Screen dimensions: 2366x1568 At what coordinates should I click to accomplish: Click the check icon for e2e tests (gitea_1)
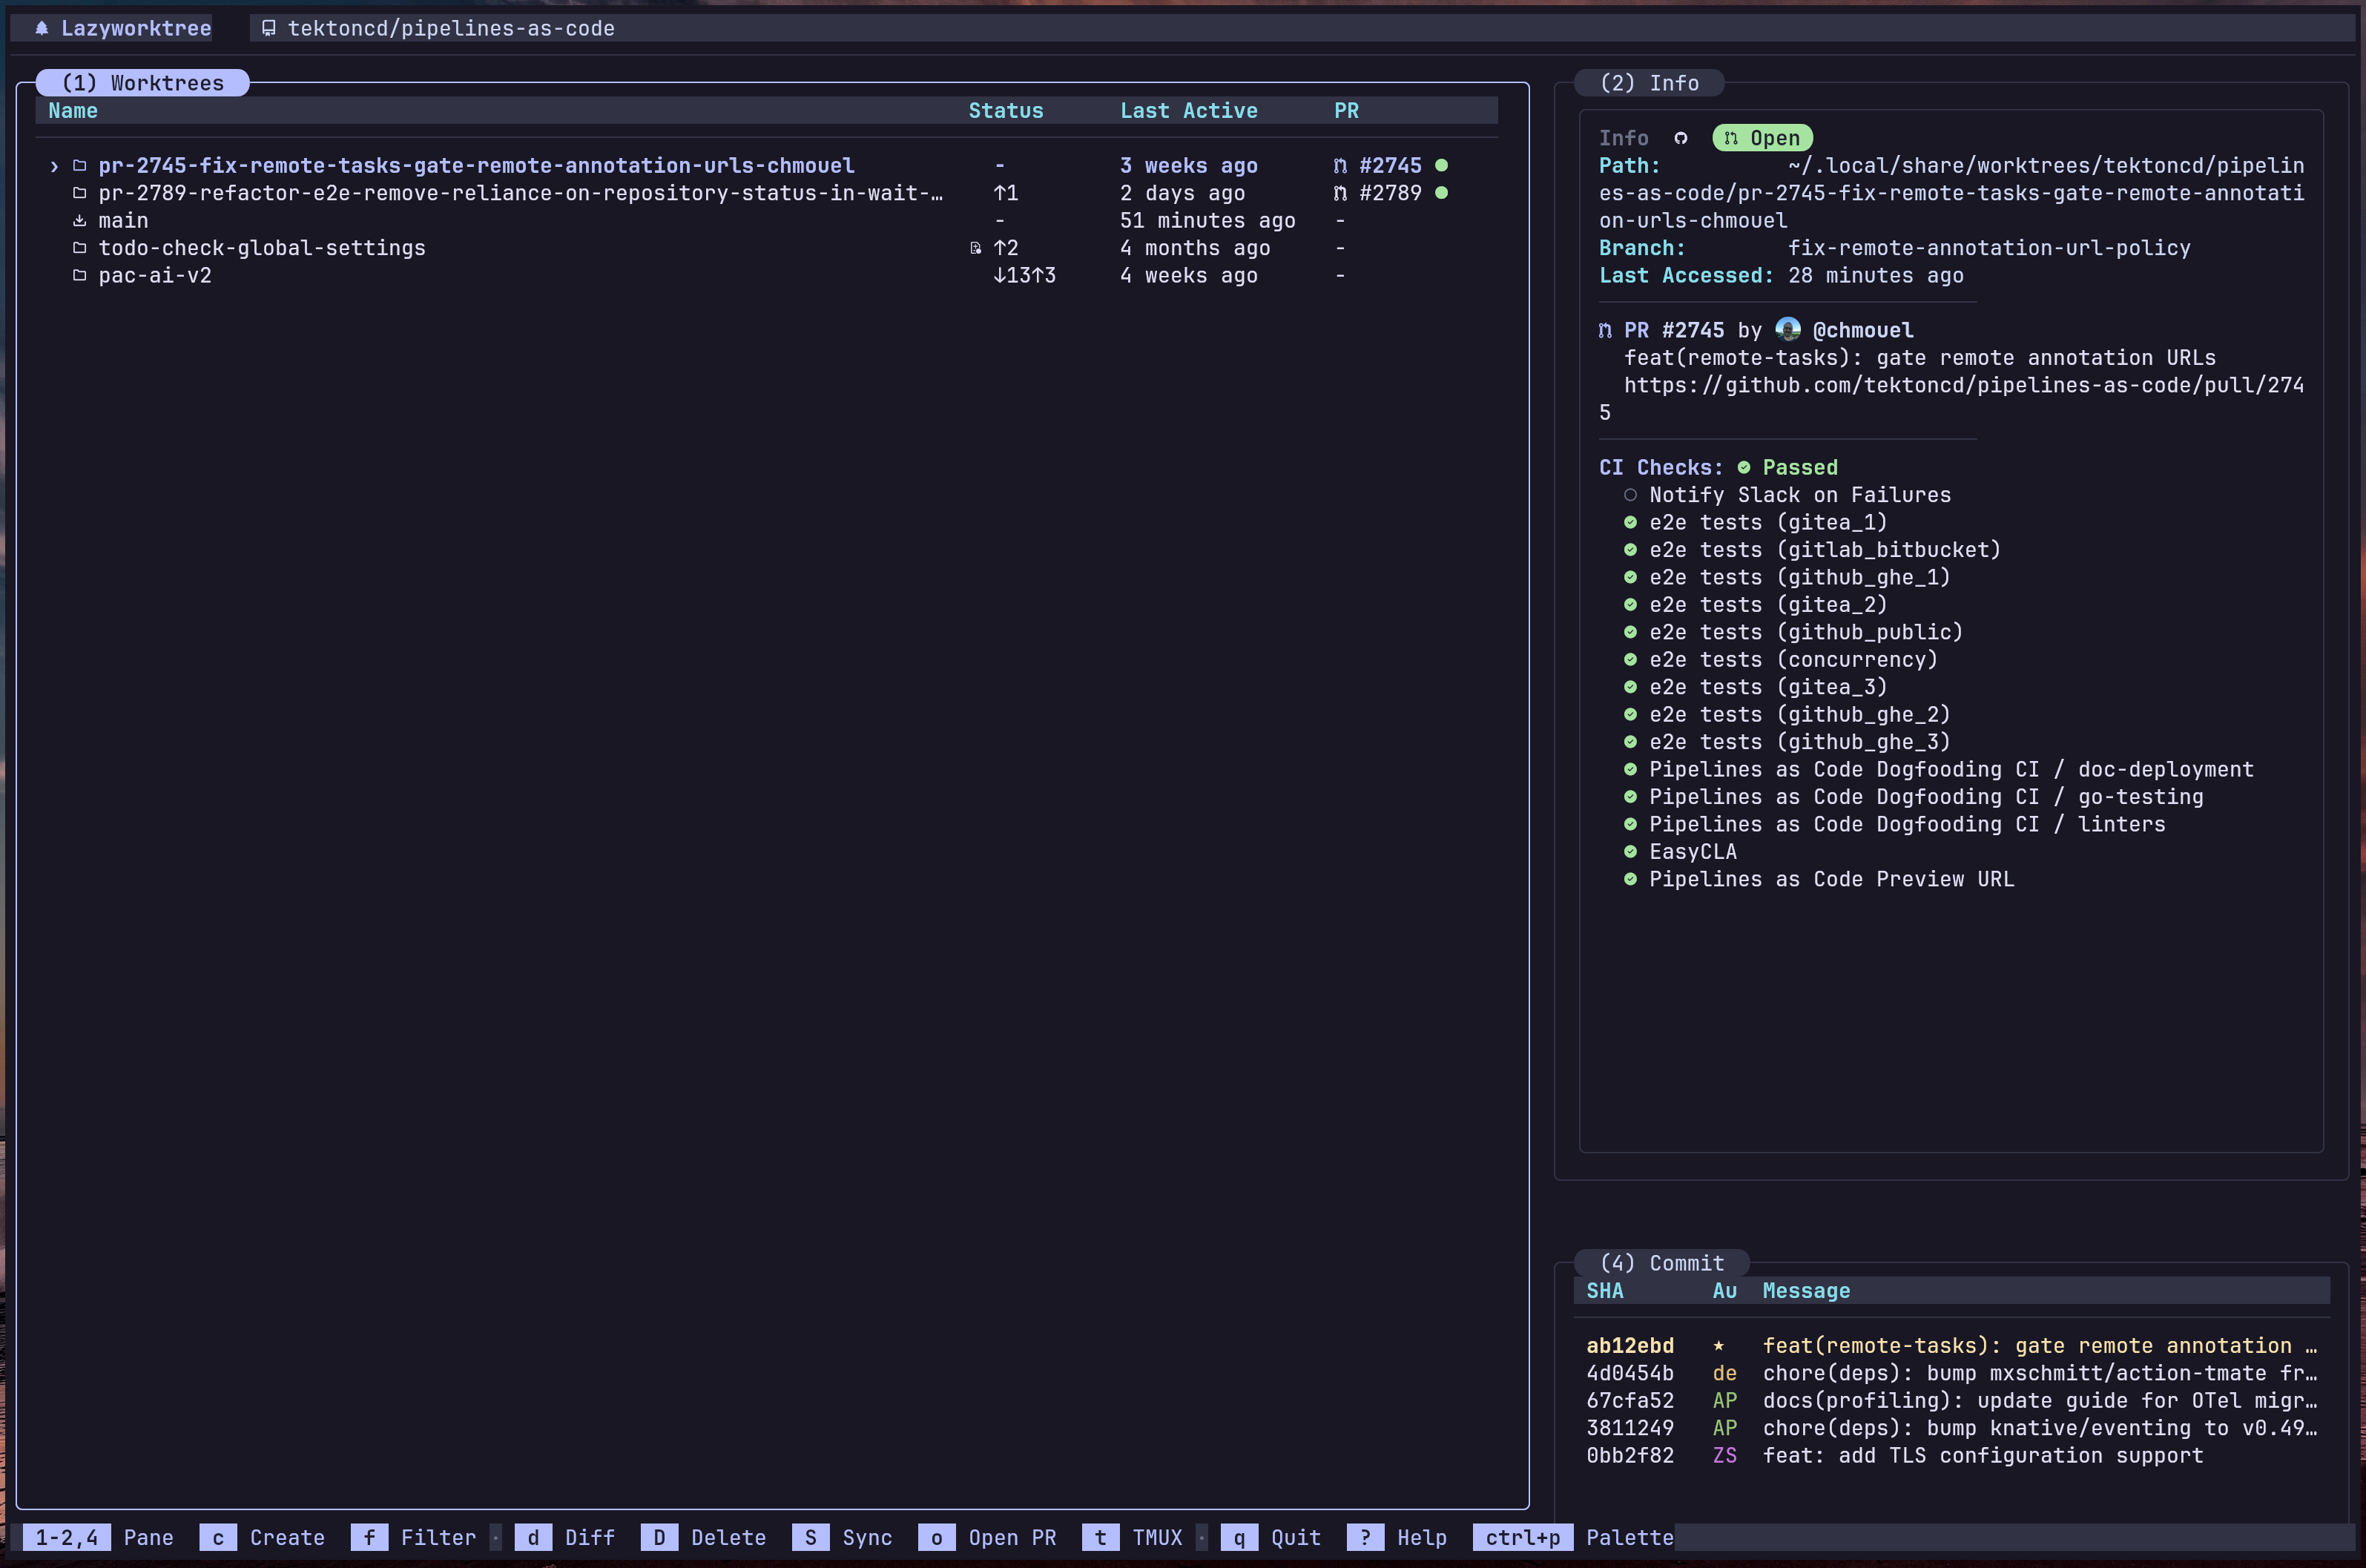coord(1630,522)
